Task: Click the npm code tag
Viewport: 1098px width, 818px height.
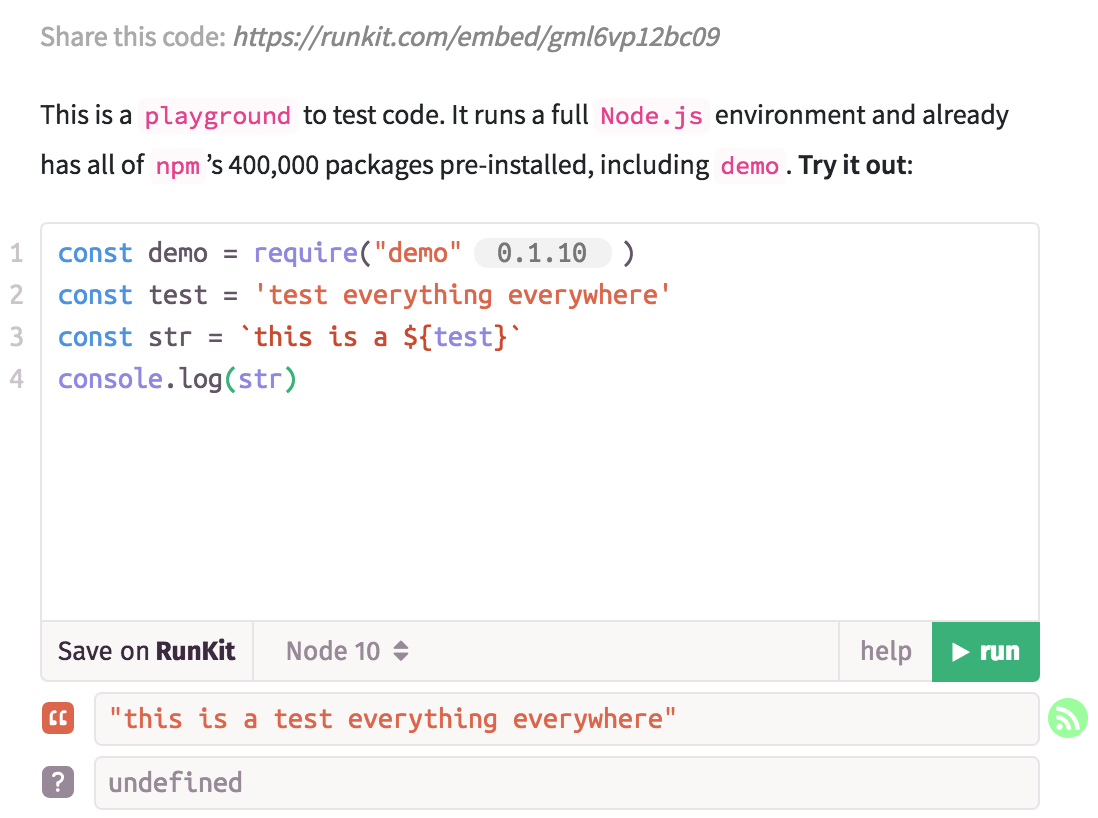Action: pyautogui.click(x=178, y=166)
